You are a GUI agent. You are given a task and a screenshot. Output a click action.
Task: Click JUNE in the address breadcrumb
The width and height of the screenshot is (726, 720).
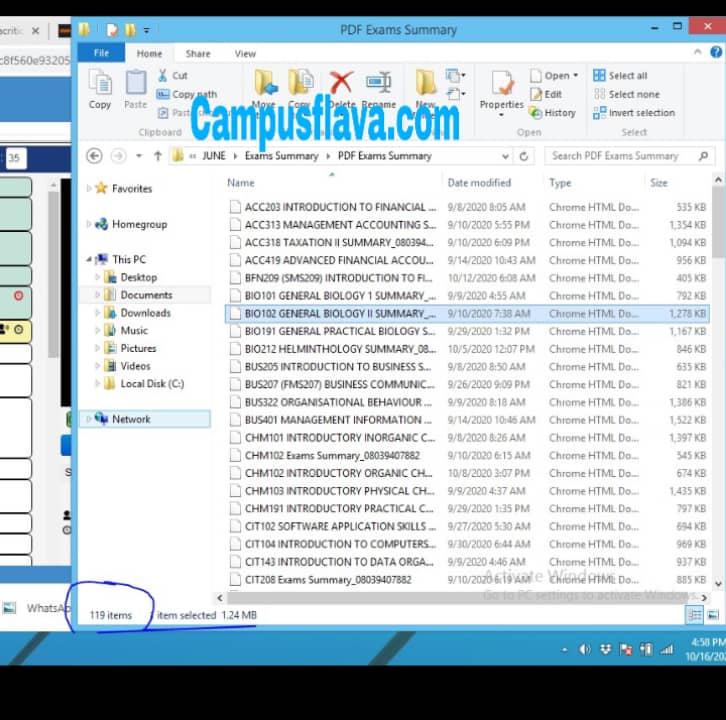[213, 156]
